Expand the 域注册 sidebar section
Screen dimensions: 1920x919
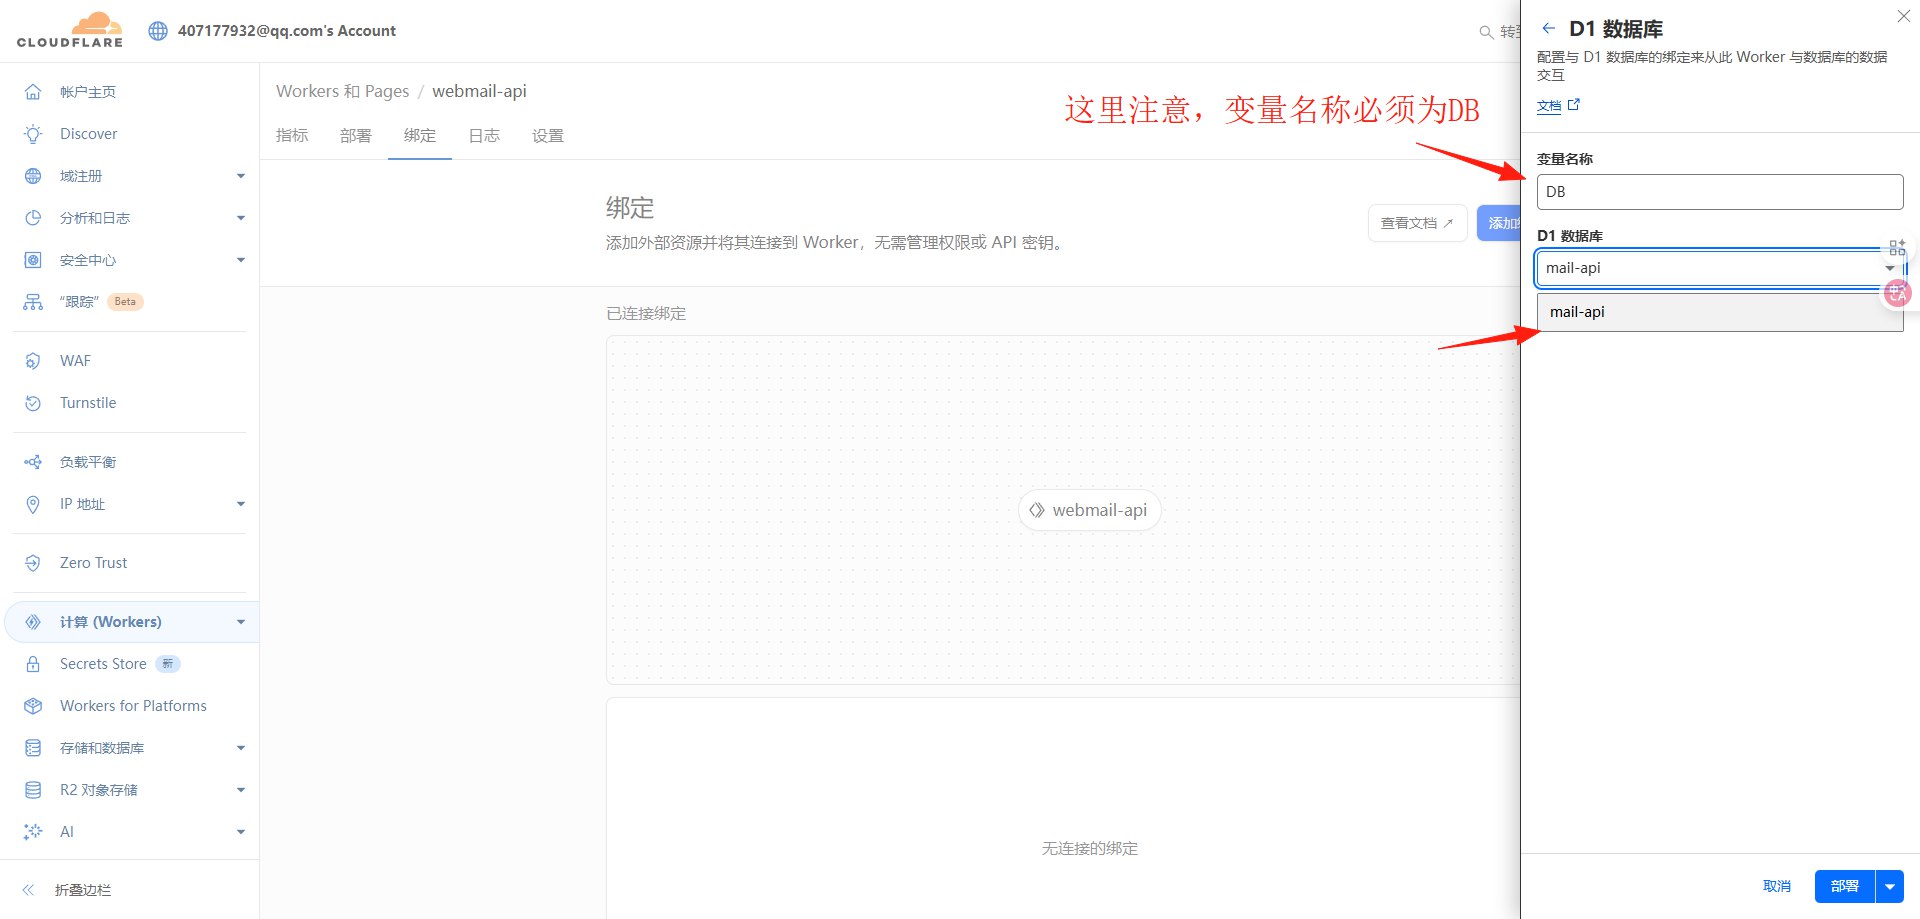pyautogui.click(x=80, y=175)
